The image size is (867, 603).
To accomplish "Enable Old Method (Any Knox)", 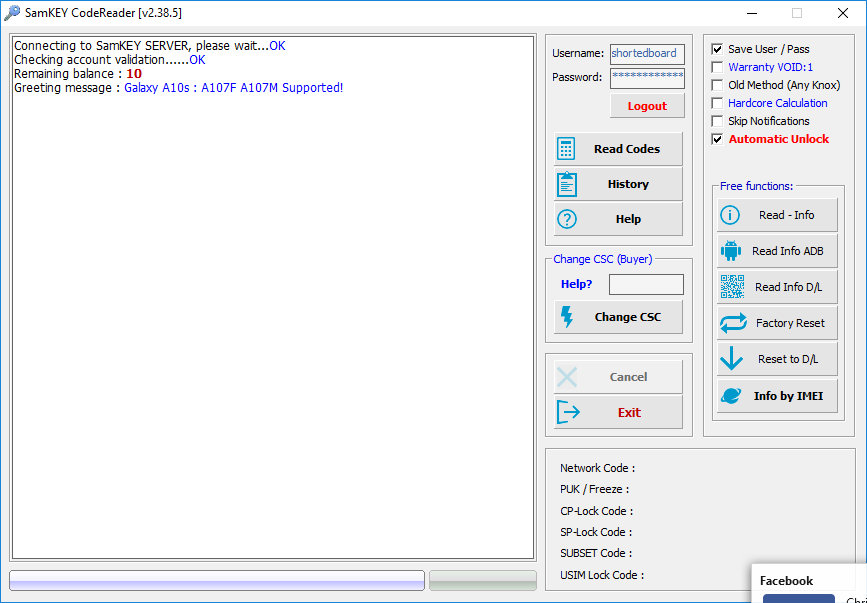I will 716,84.
